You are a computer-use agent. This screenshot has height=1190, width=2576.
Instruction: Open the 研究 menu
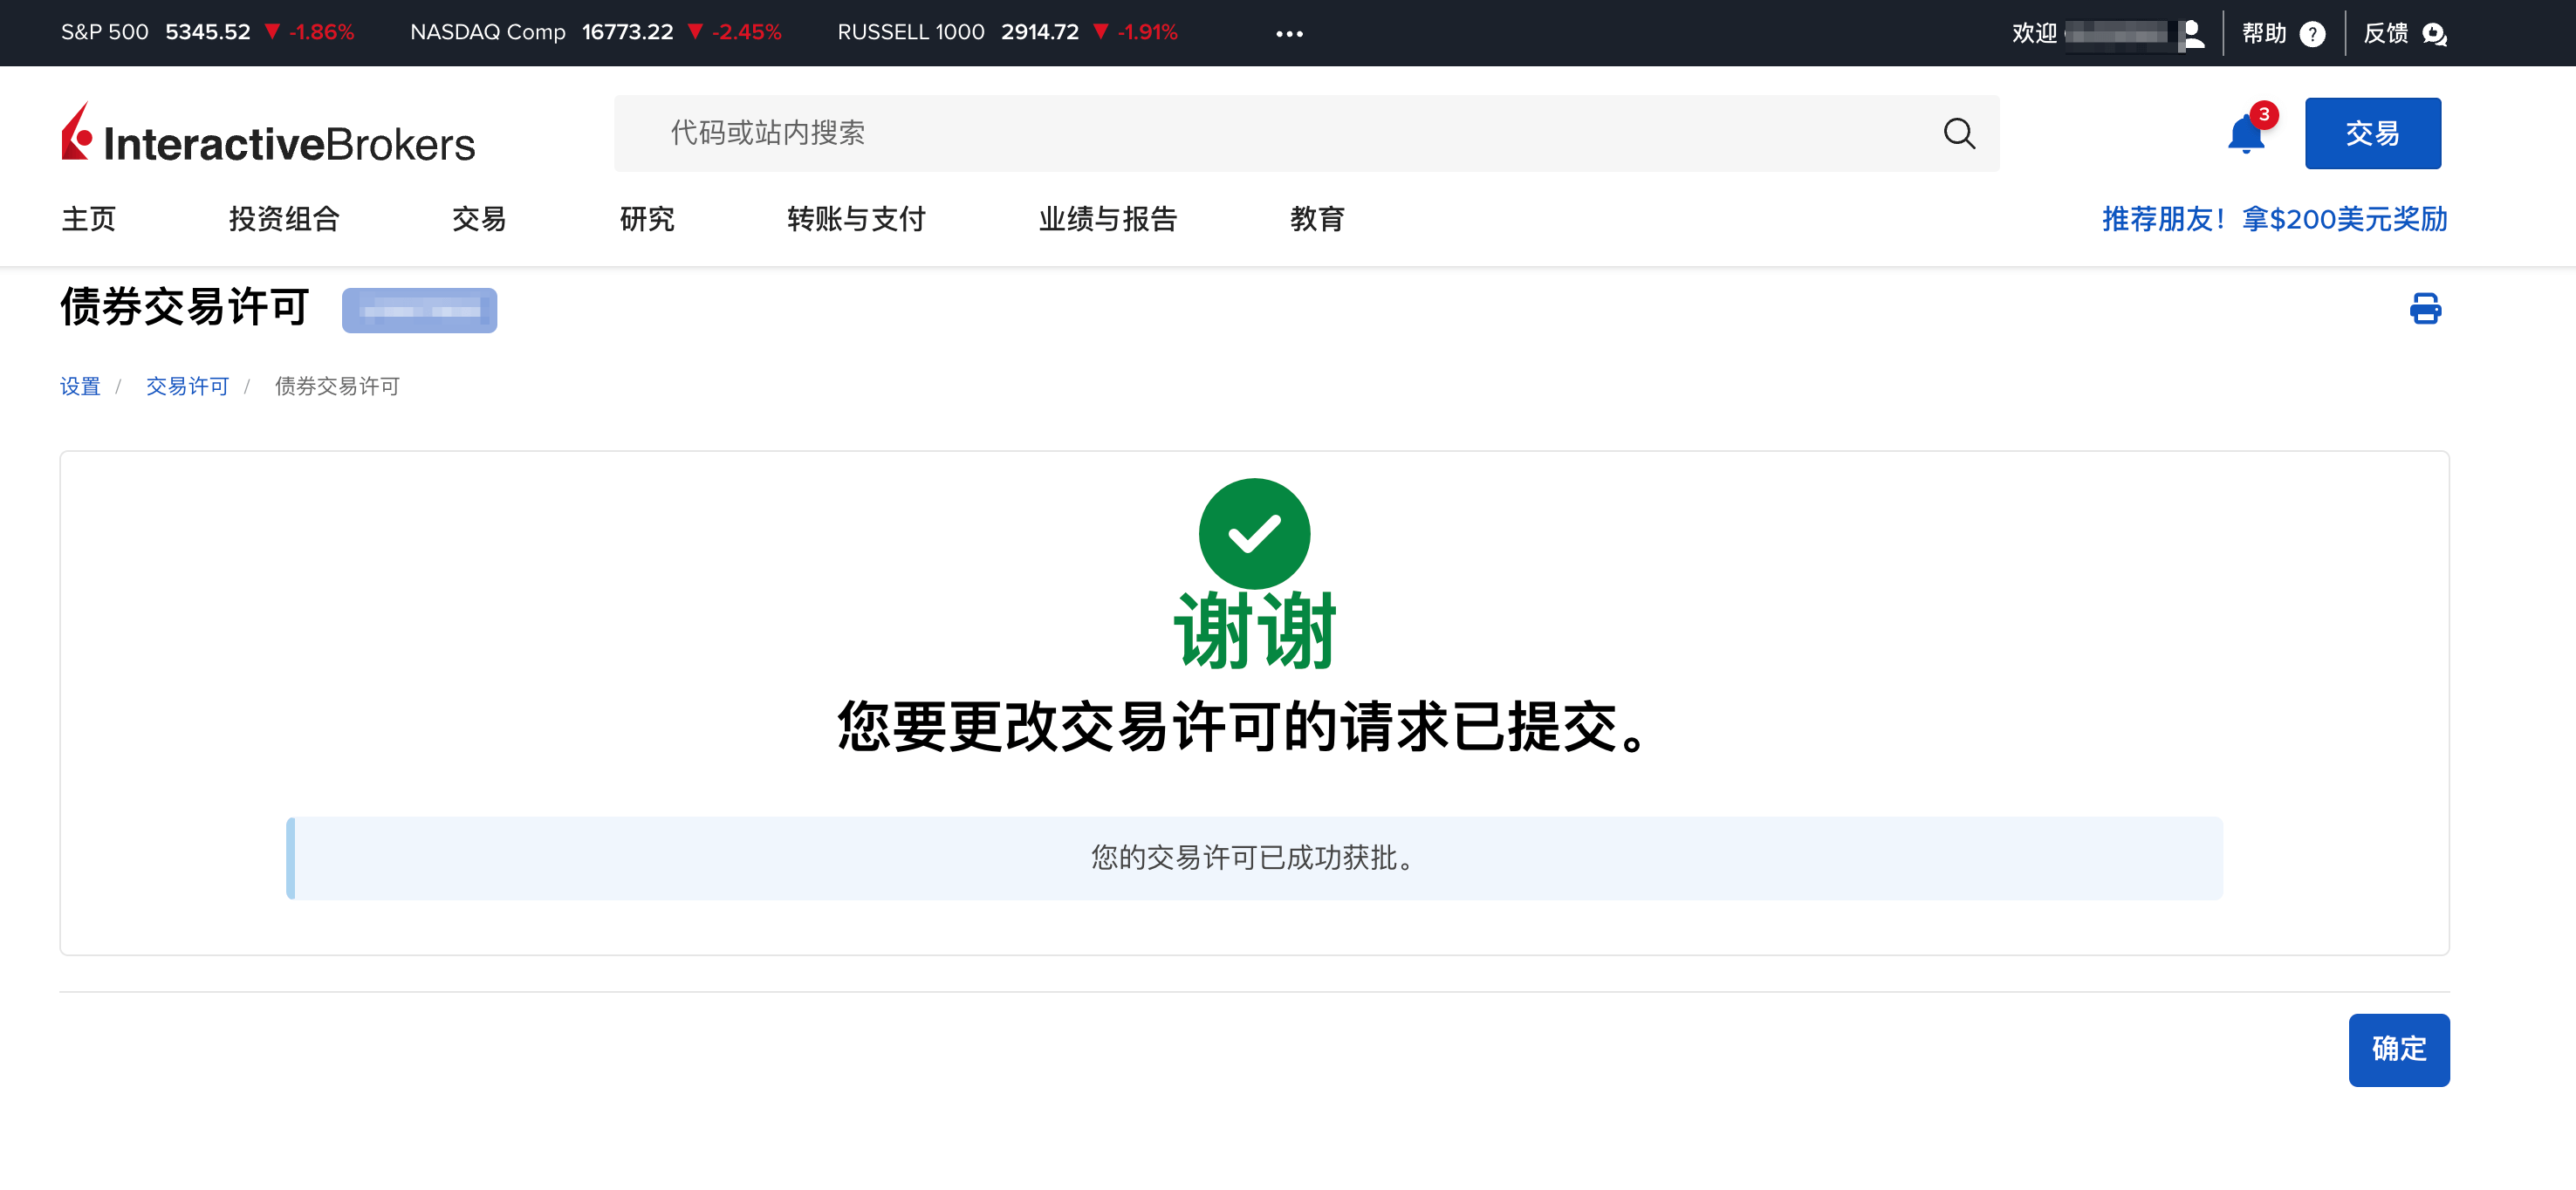tap(647, 219)
